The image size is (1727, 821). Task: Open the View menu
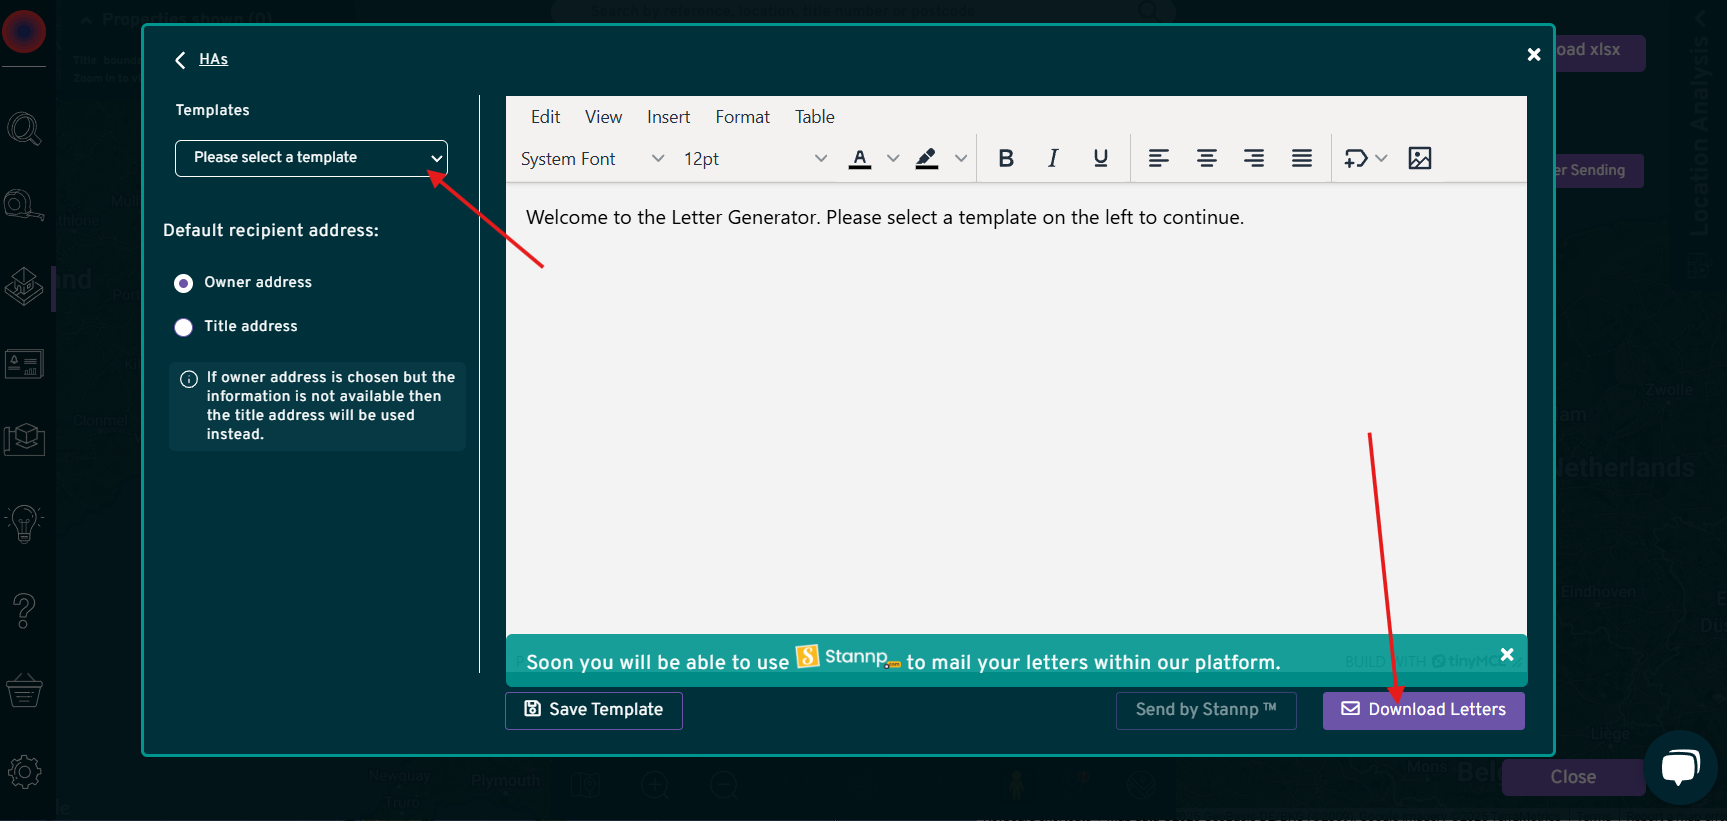click(603, 117)
